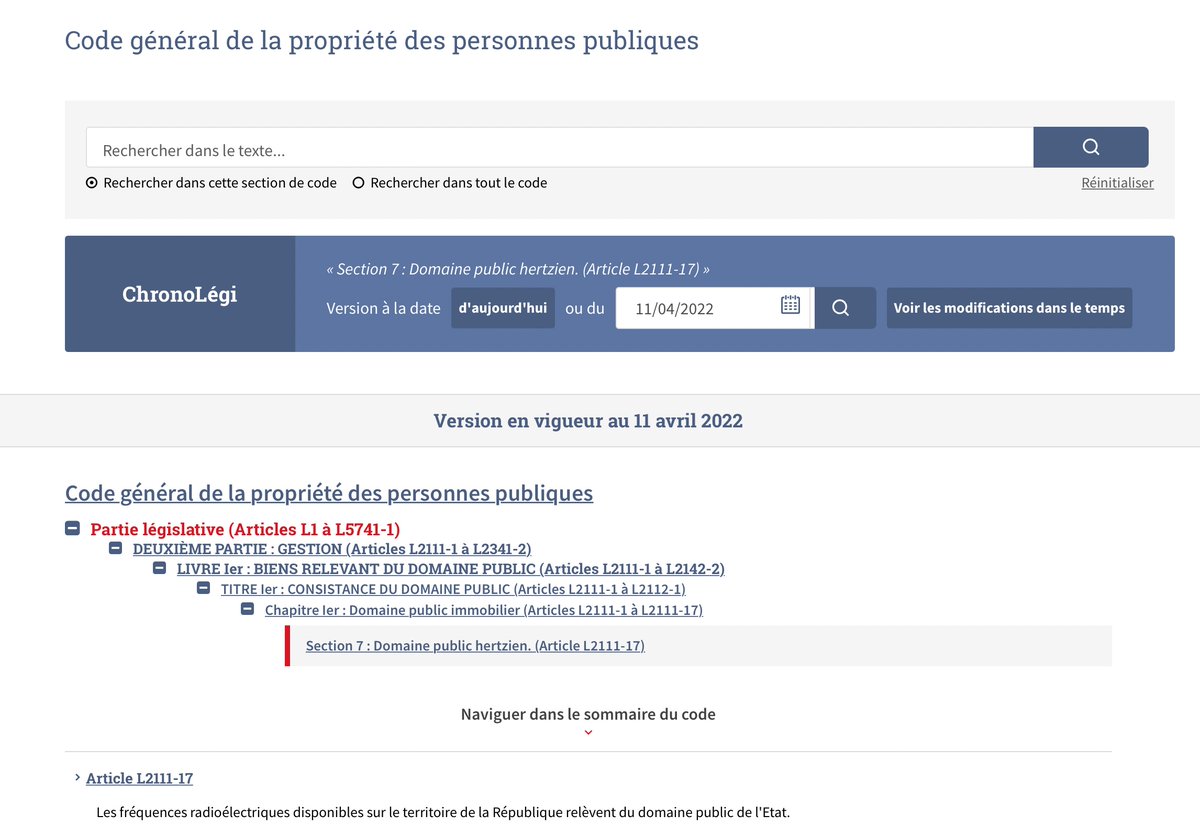Open 'Code général de la propriété' underlined link
The height and width of the screenshot is (837, 1200).
point(329,493)
